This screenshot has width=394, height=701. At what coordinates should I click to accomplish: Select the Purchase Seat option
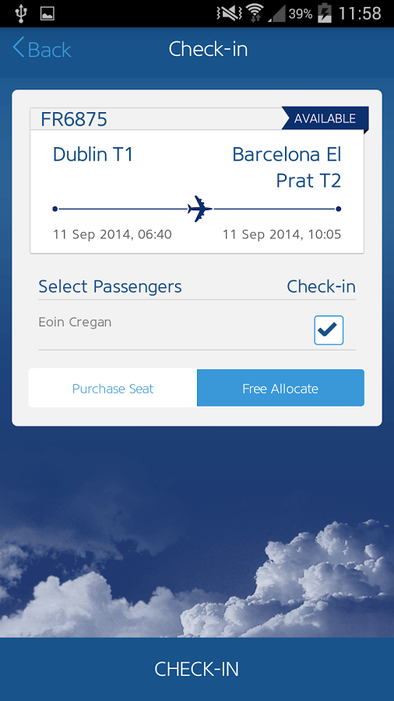pos(113,388)
